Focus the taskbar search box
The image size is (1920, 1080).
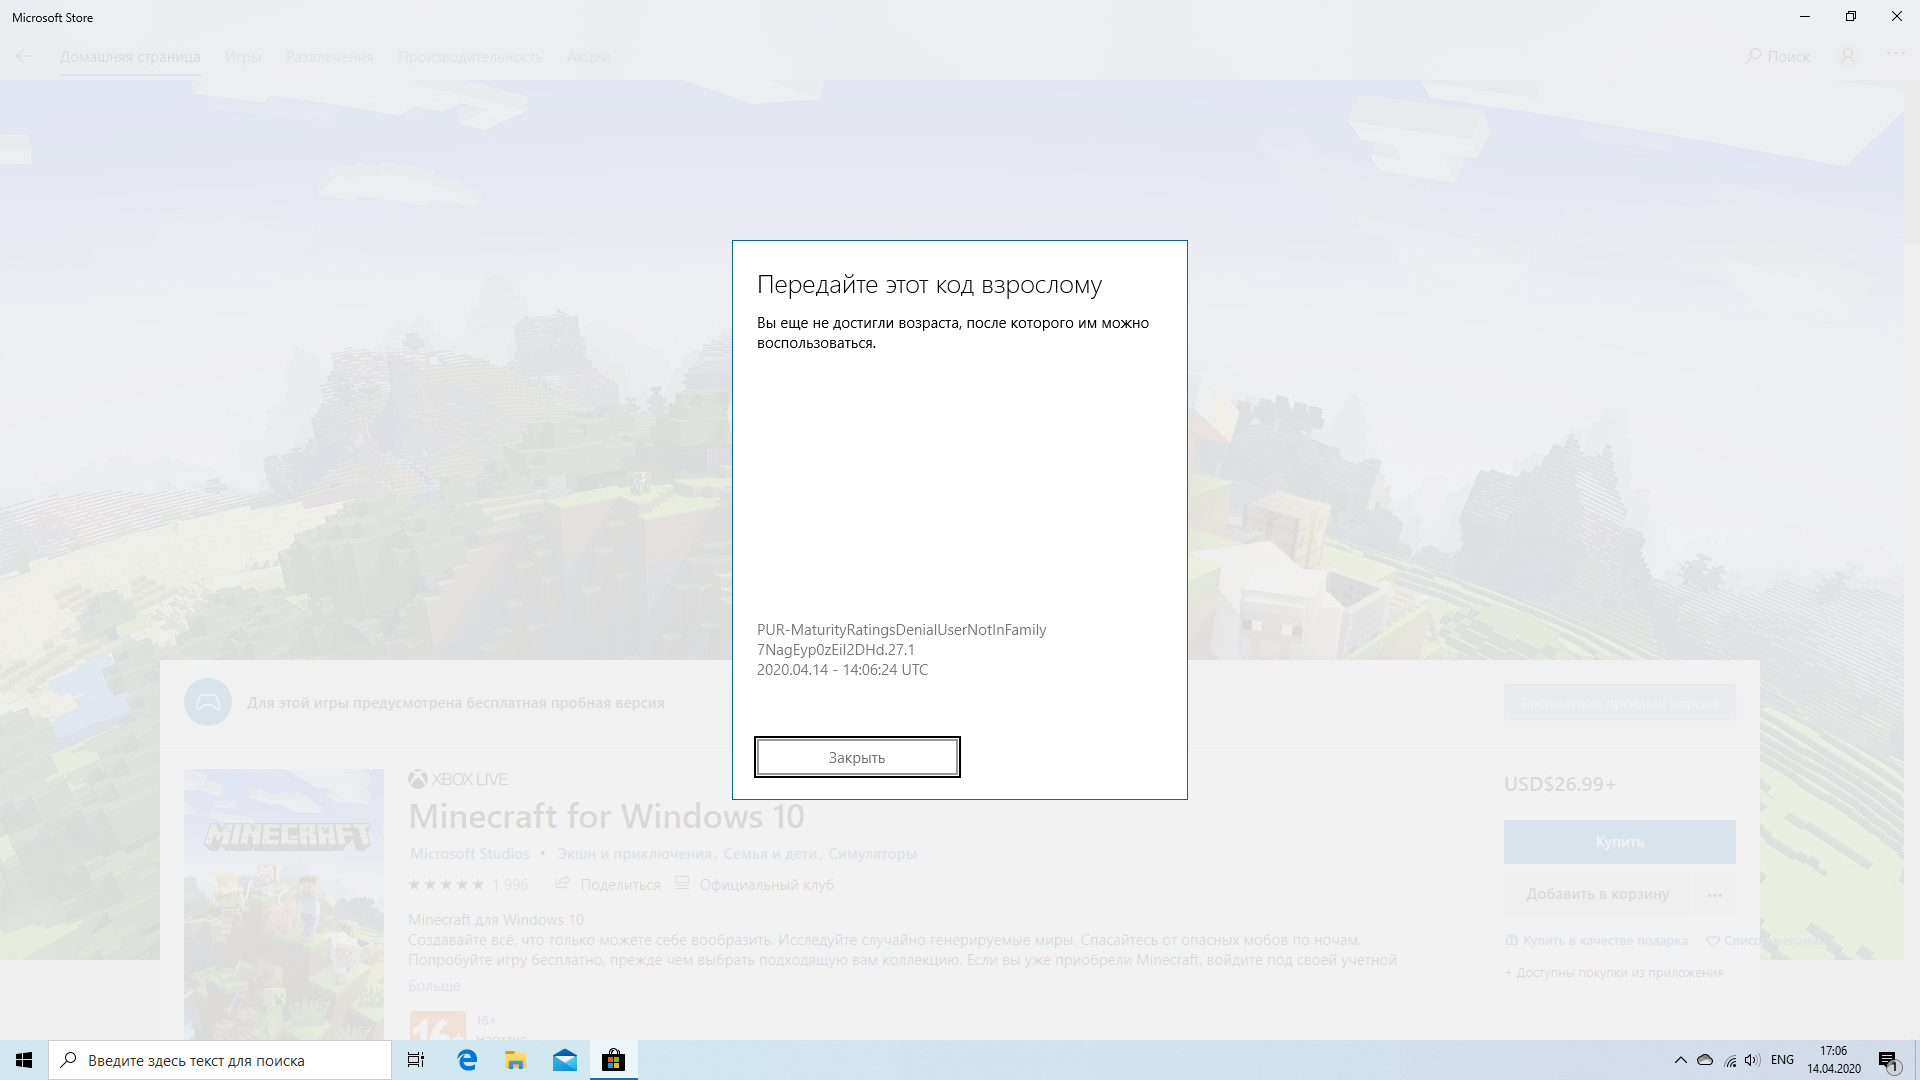[220, 1060]
